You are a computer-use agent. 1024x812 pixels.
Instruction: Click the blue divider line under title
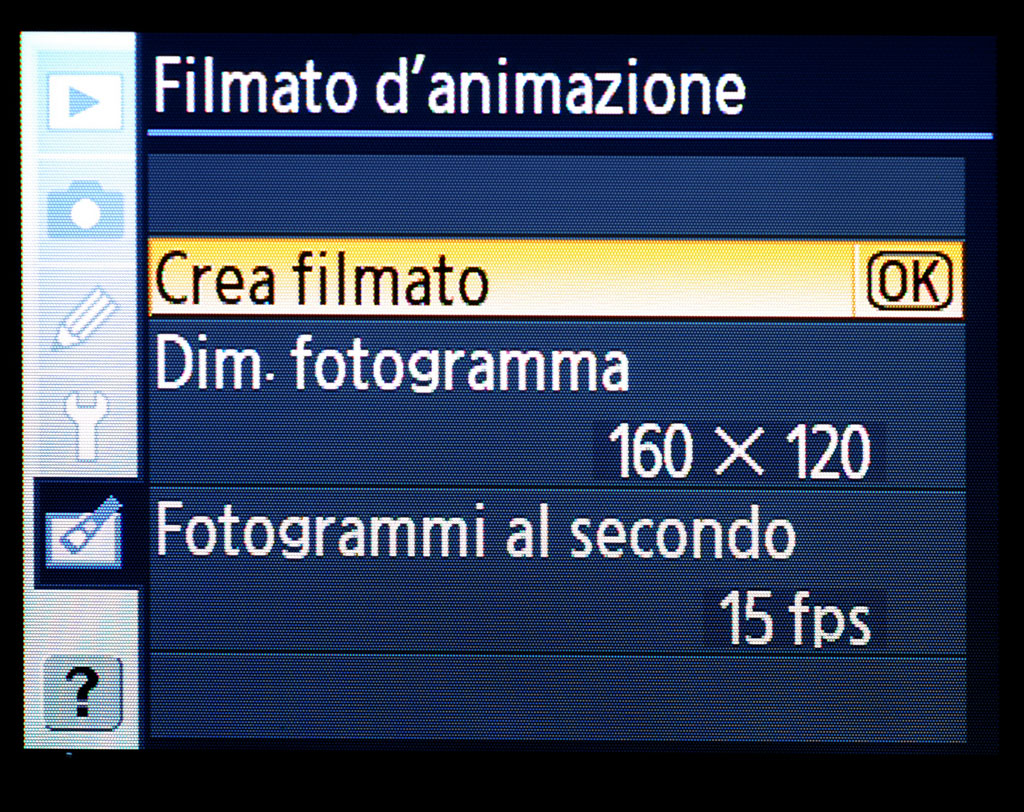pyautogui.click(x=569, y=135)
